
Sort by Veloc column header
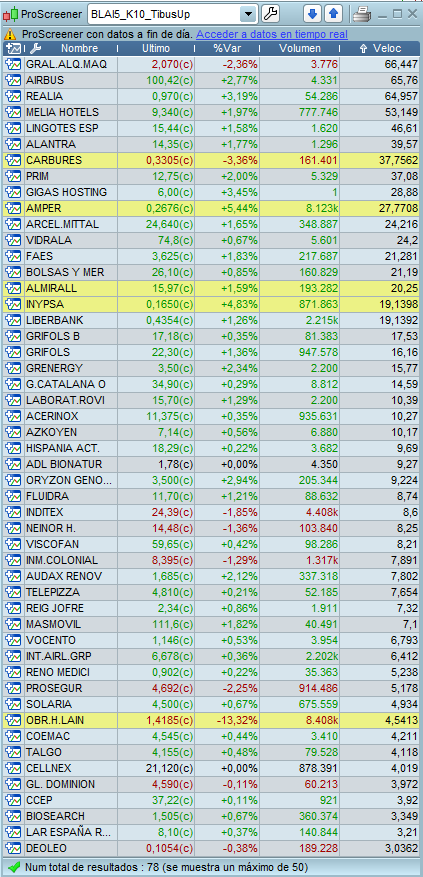click(x=380, y=49)
